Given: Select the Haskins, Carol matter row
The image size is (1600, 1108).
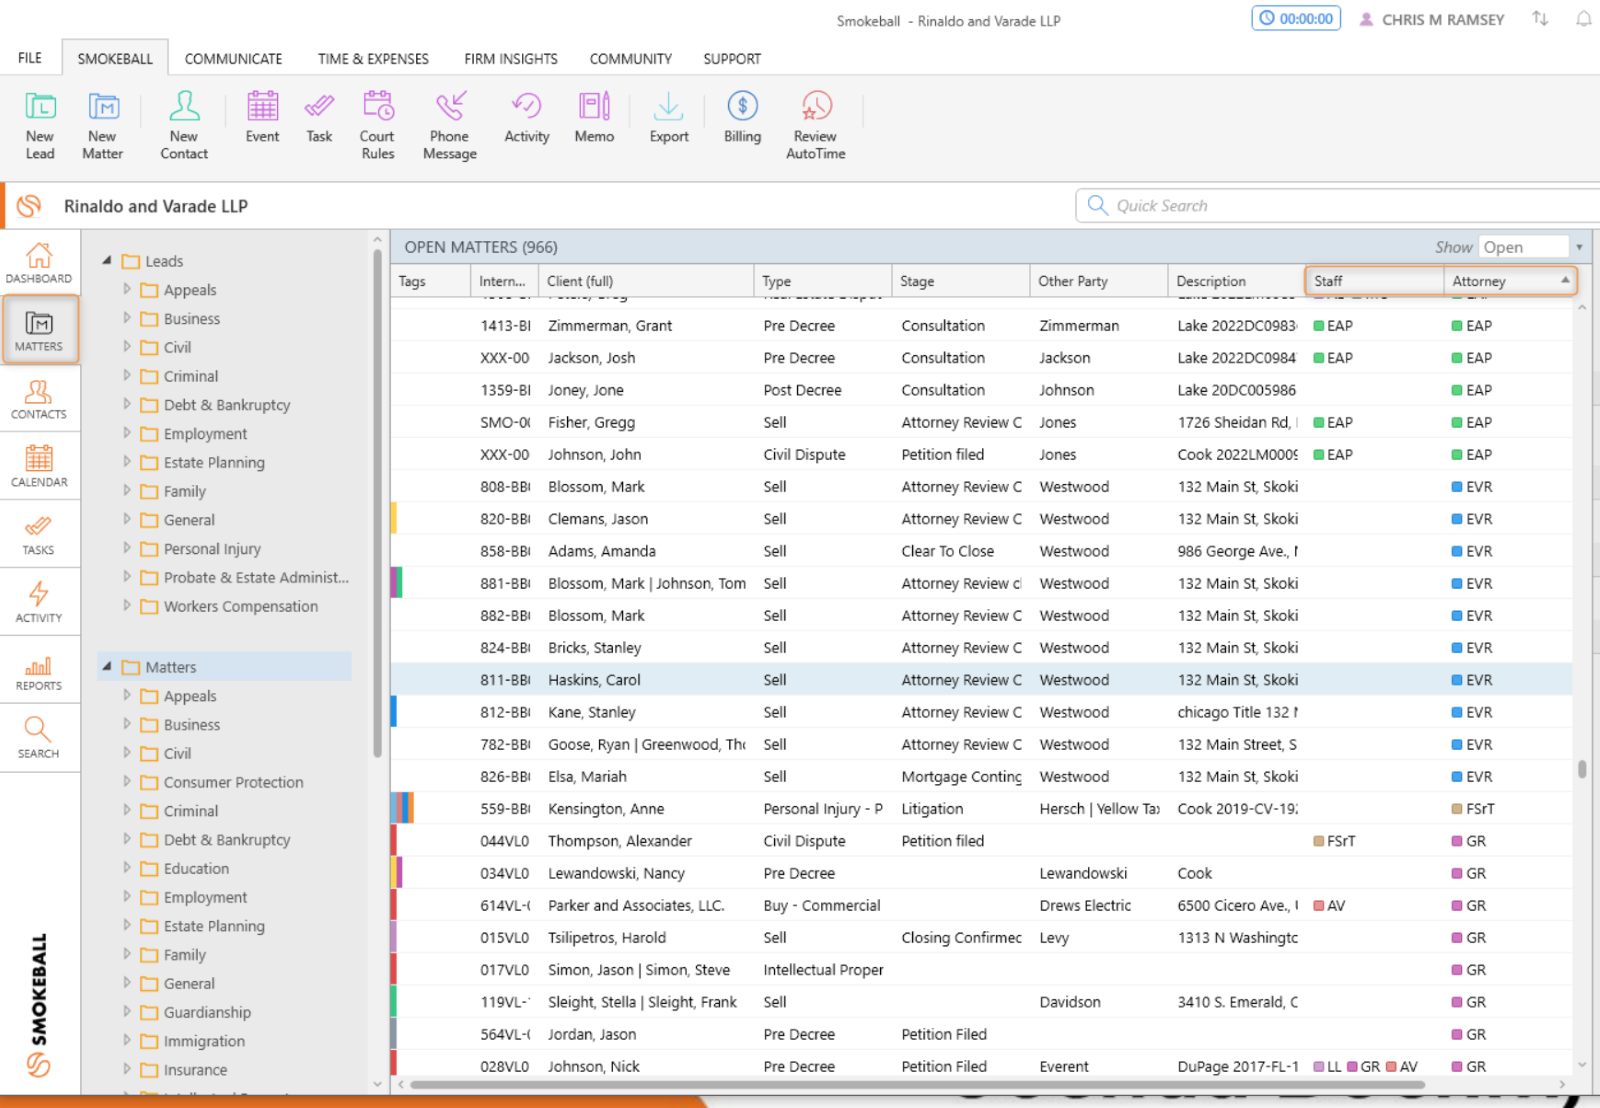Looking at the screenshot, I should click(981, 680).
